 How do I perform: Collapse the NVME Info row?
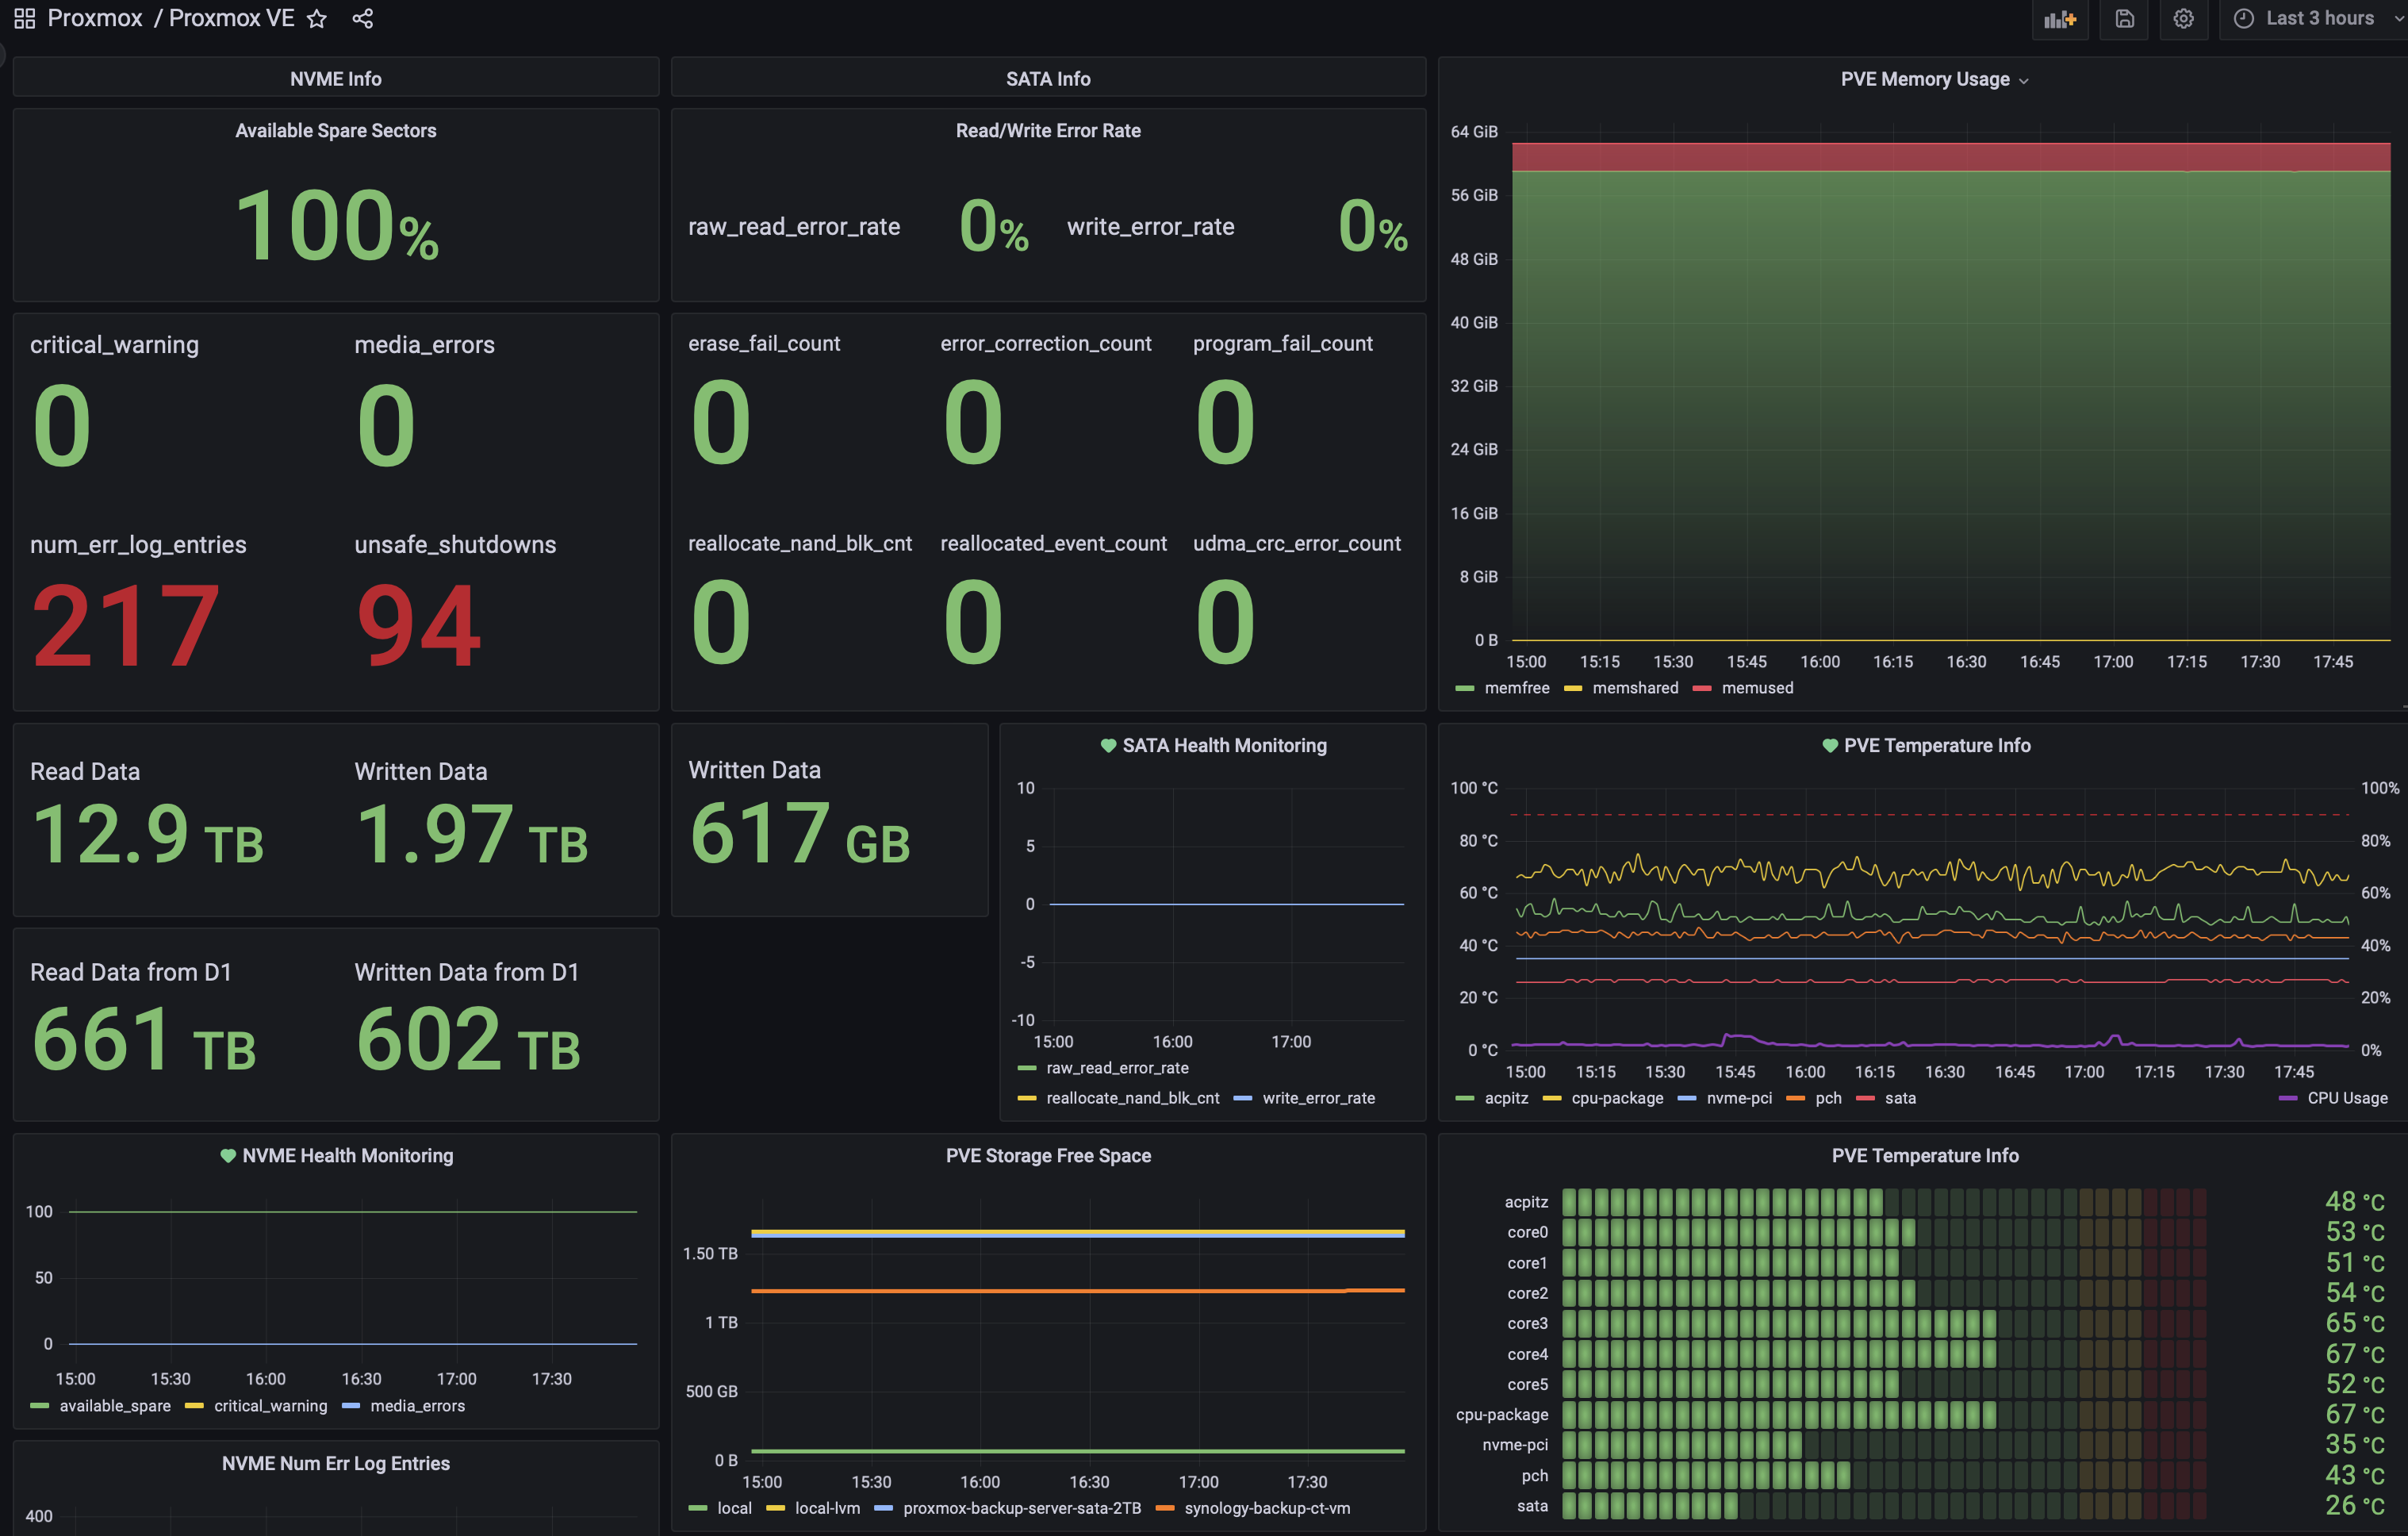point(335,79)
